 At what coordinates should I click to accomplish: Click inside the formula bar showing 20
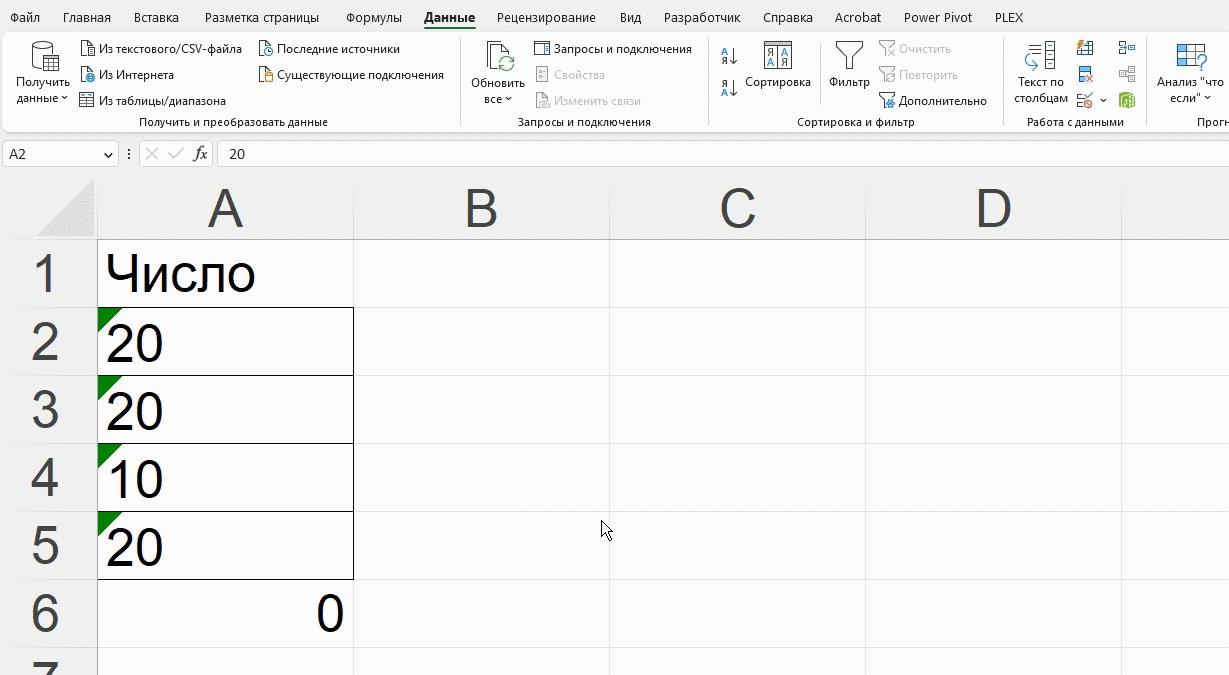(723, 154)
